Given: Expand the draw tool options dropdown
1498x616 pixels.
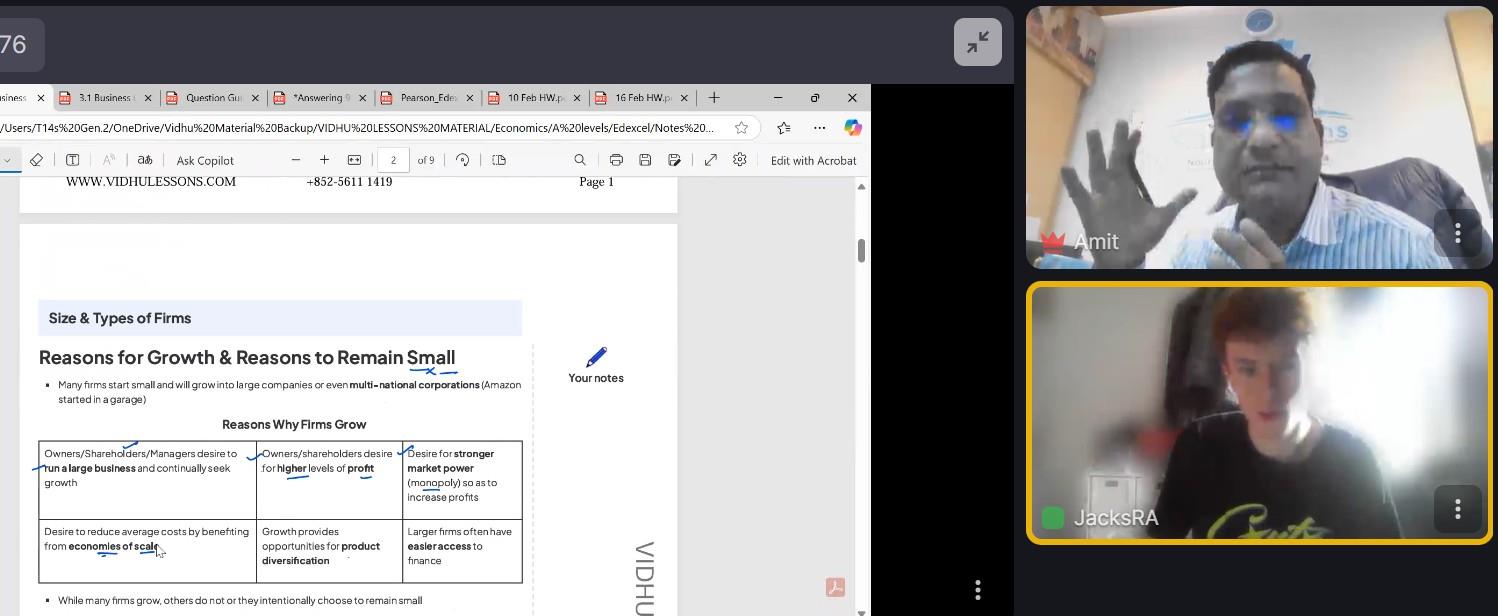Looking at the screenshot, I should coord(8,160).
